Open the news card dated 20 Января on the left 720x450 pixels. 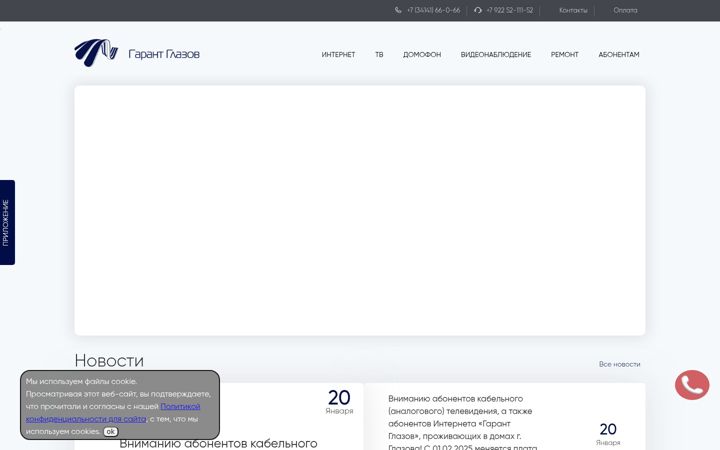(219, 416)
